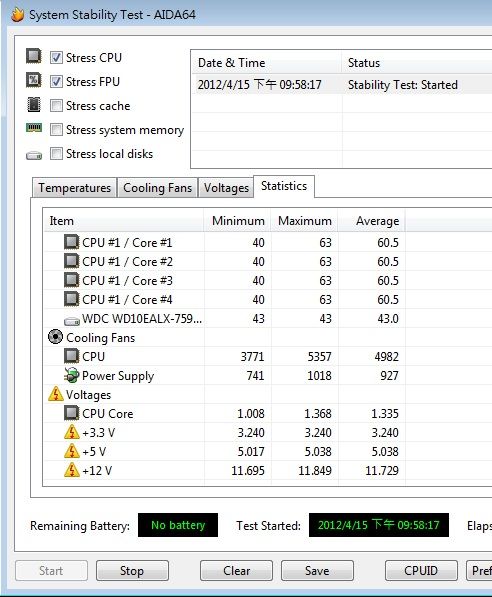The height and width of the screenshot is (597, 492).
Task: Switch to the Temperatures tab
Action: [x=74, y=188]
